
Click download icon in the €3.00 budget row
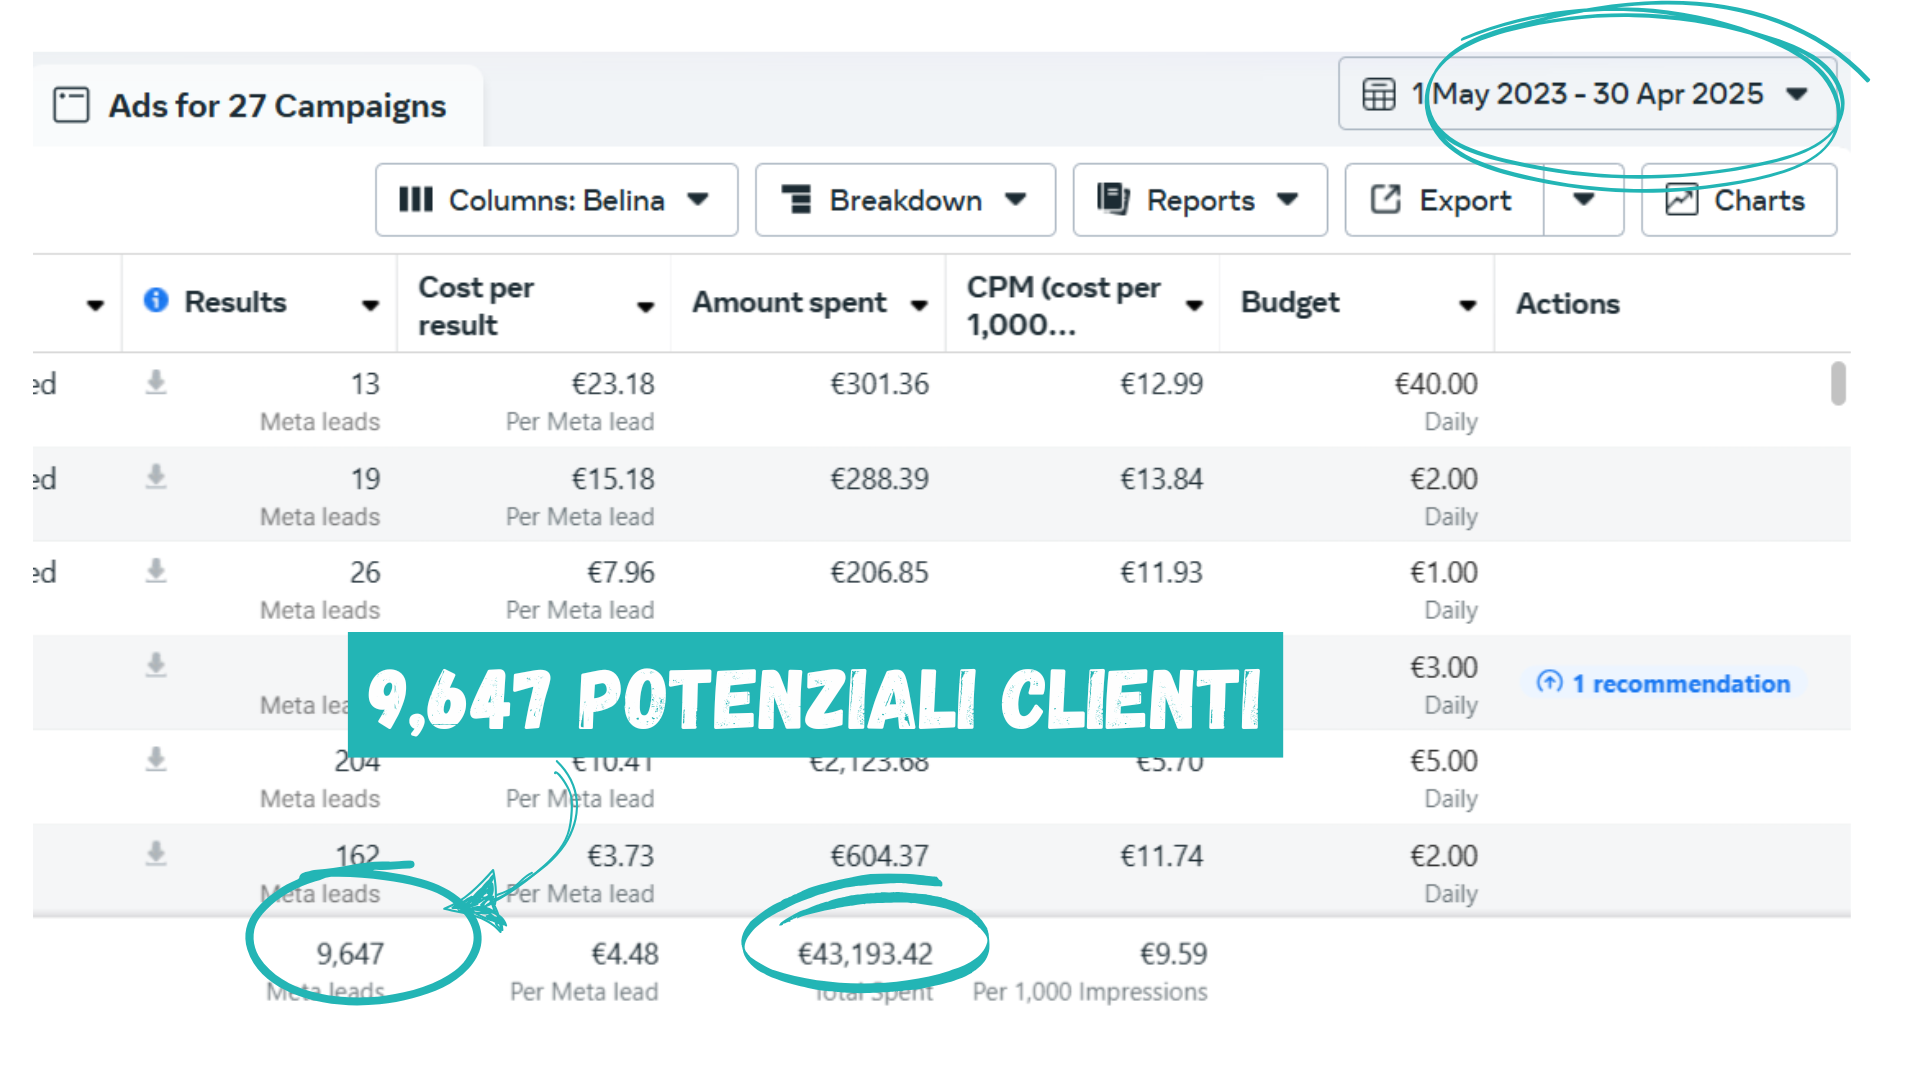click(156, 665)
